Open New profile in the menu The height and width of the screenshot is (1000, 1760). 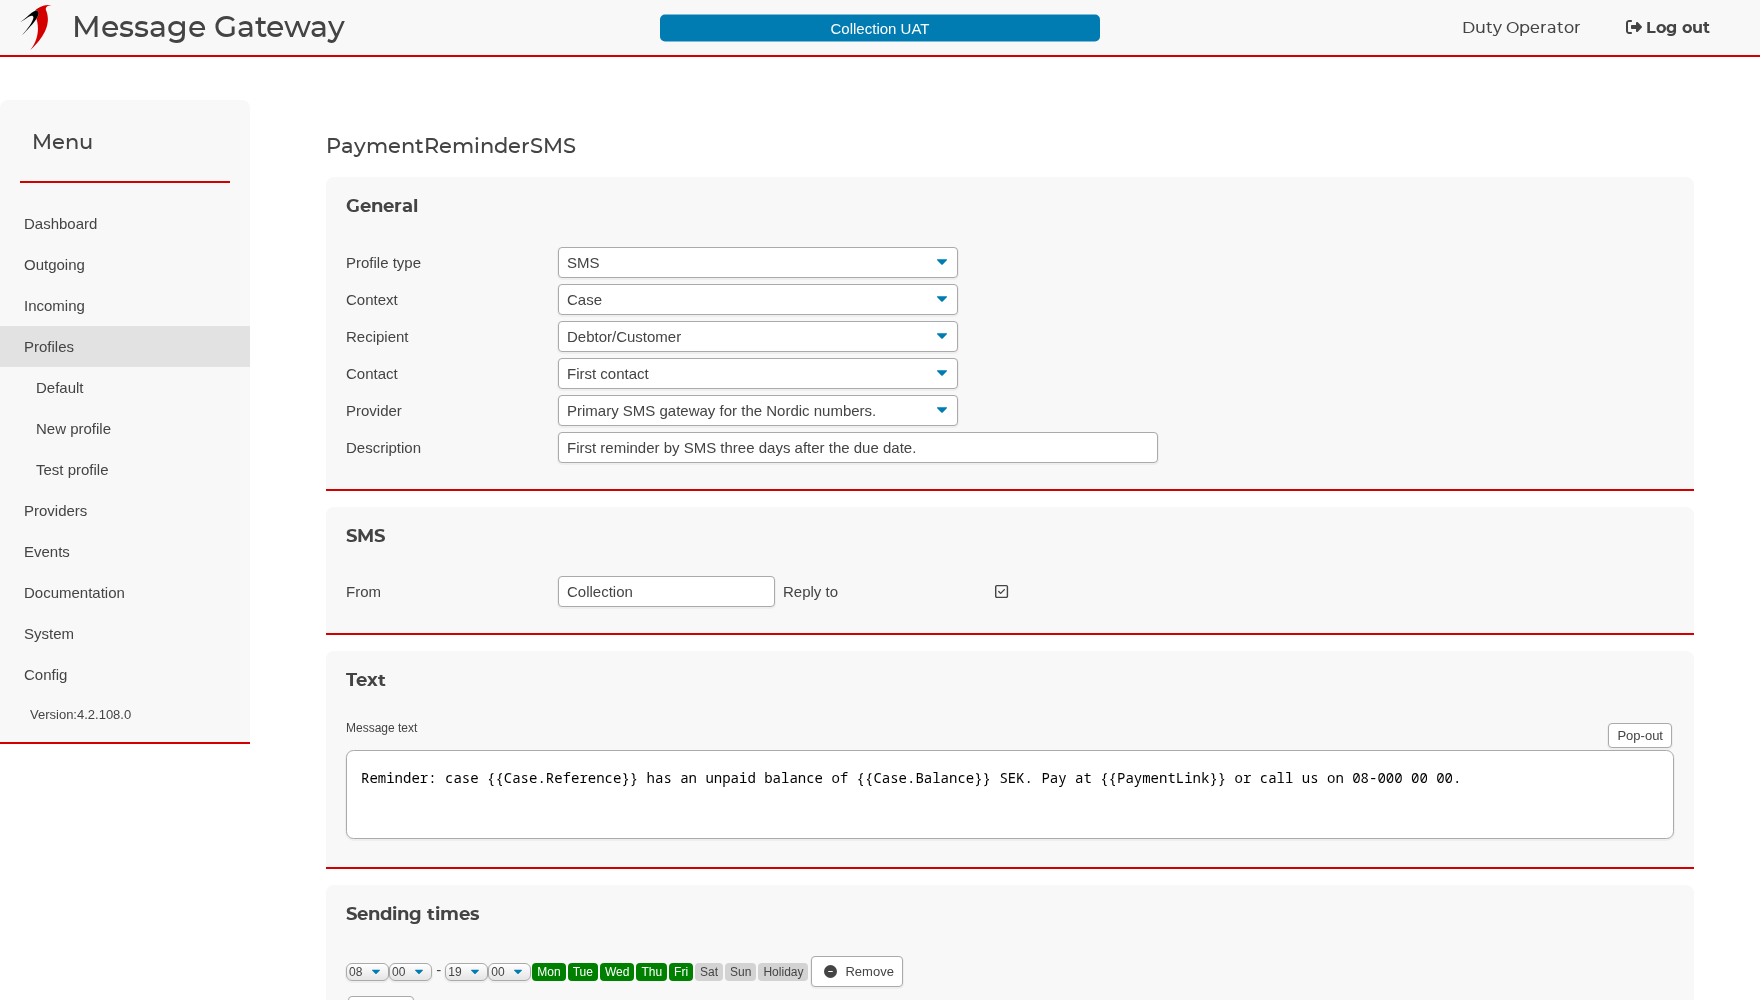[125, 429]
